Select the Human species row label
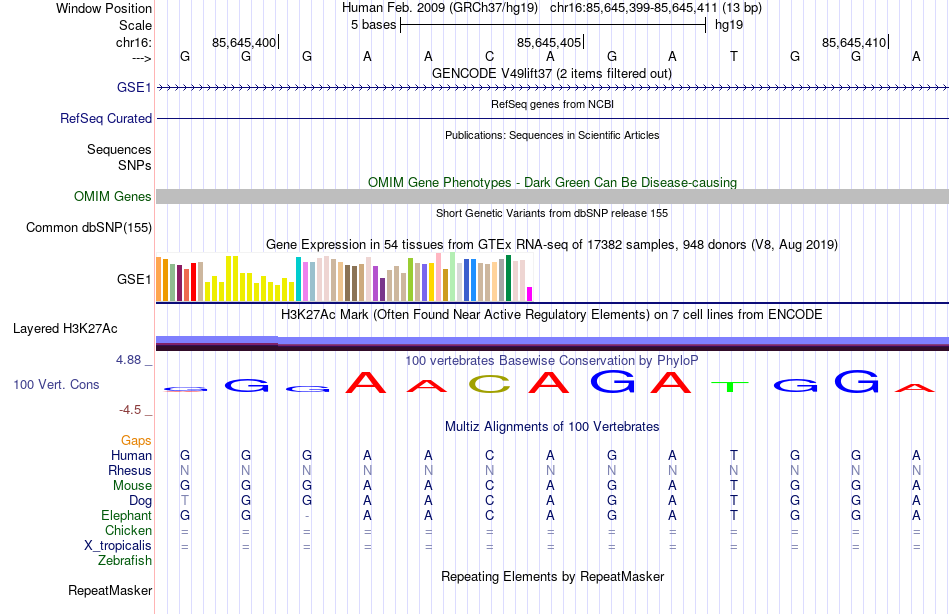Image resolution: width=950 pixels, height=614 pixels. pos(131,455)
